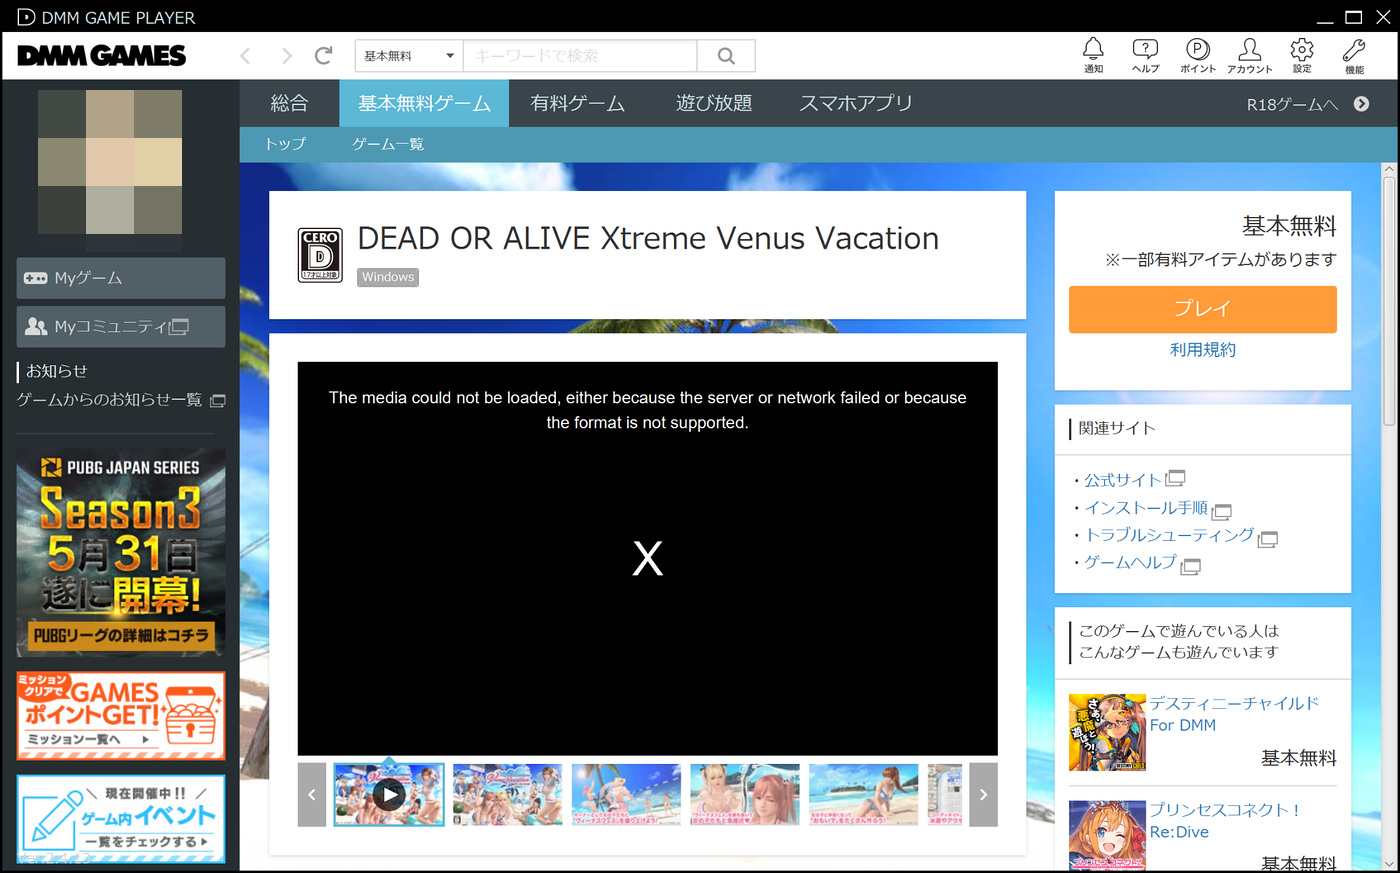The height and width of the screenshot is (873, 1400).
Task: Click デスティニーチャイルド game icon
Action: [1107, 732]
